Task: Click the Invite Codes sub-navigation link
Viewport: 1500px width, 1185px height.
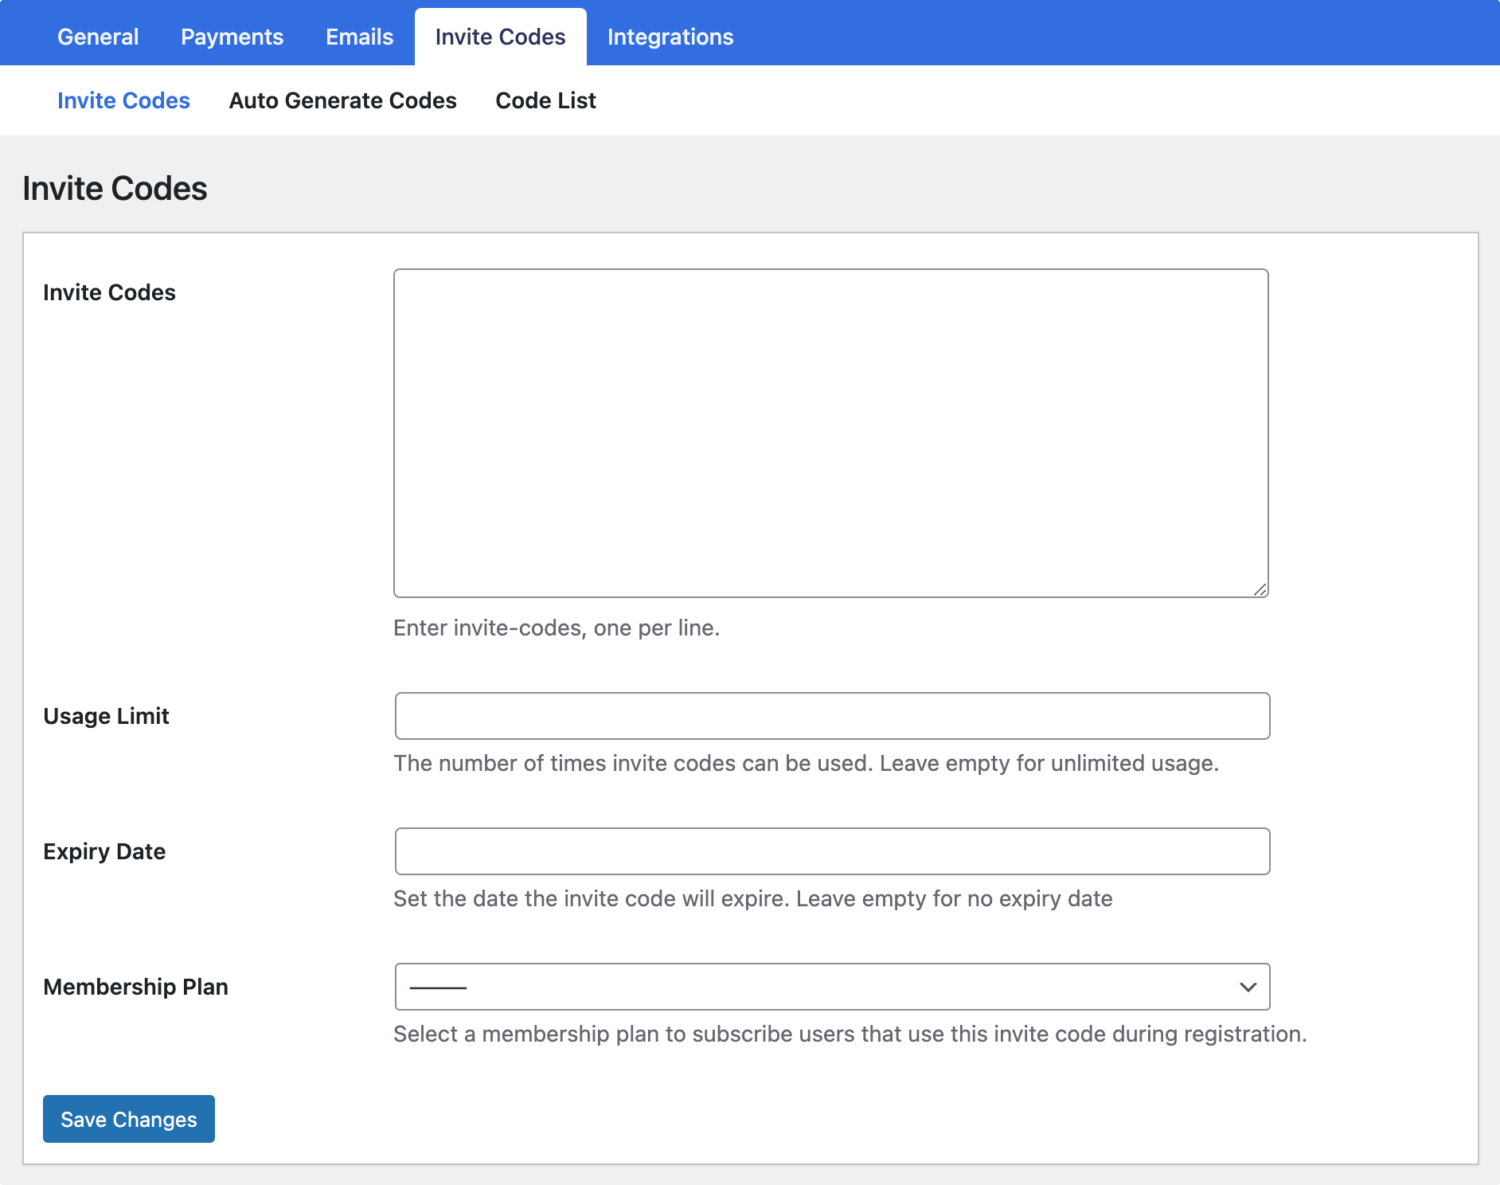Action: click(x=123, y=100)
